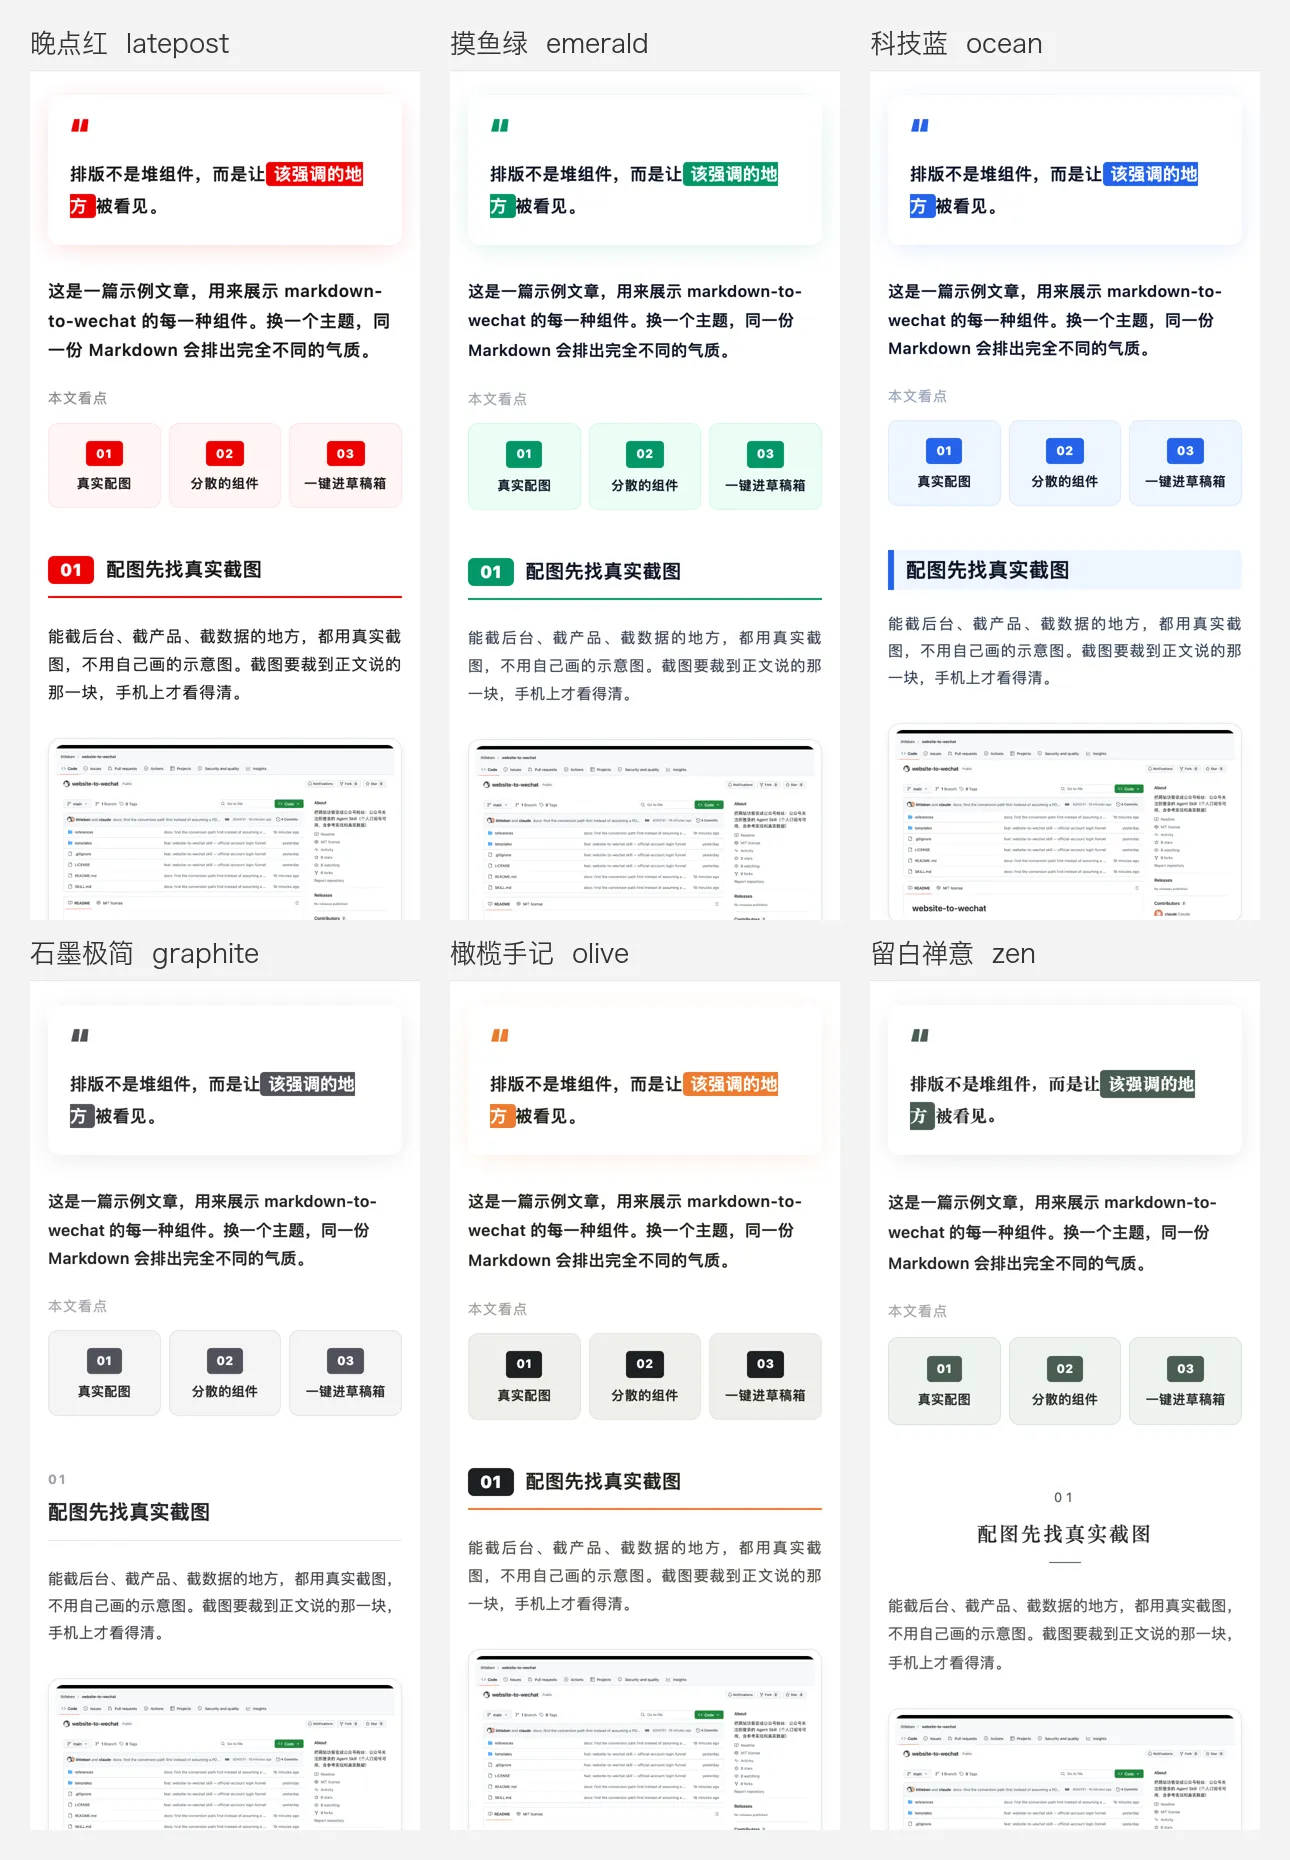This screenshot has height=1860, width=1290.
Task: Click the 科技蓝 ocean theme title
Action: (x=956, y=44)
